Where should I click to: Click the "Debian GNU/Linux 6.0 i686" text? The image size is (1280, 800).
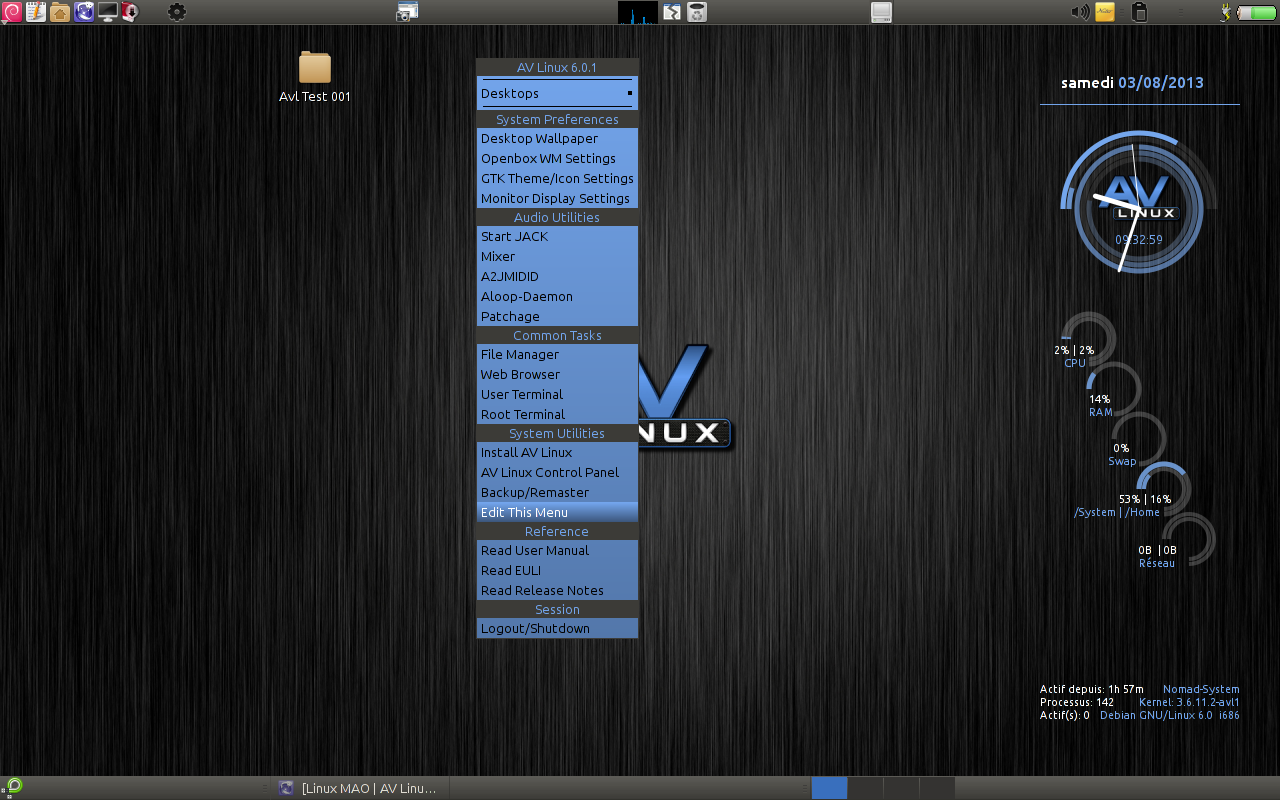[x=1170, y=716]
